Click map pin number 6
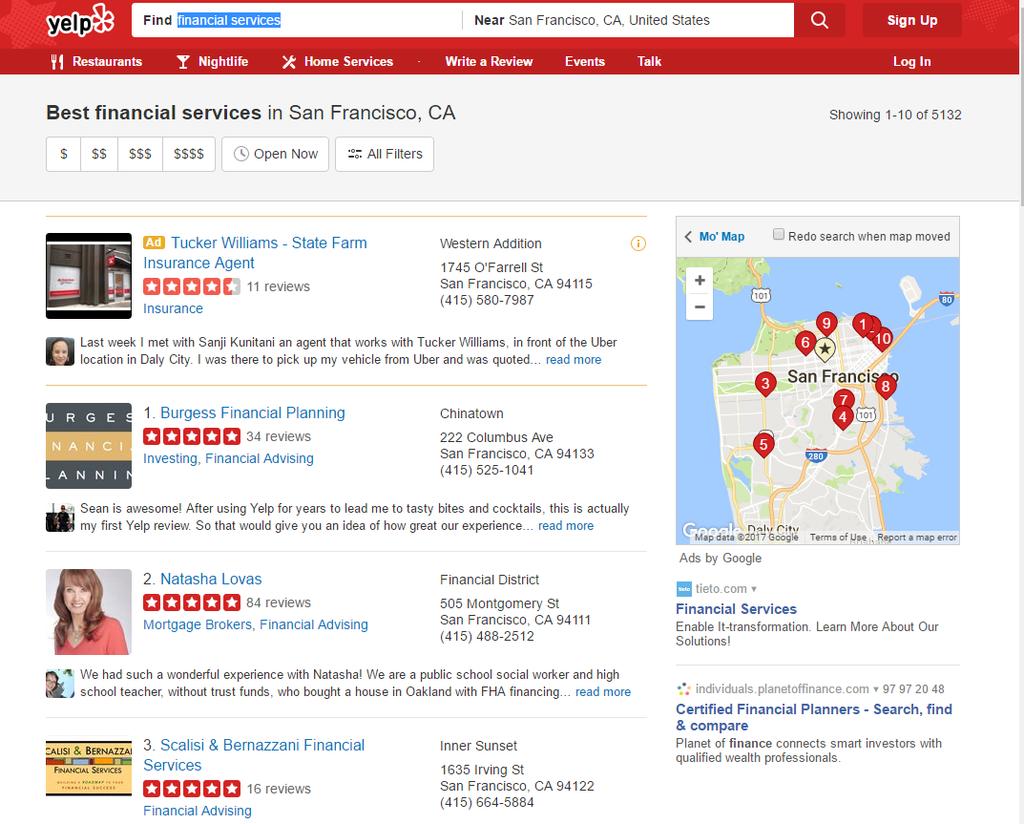This screenshot has height=824, width=1024. coord(805,343)
